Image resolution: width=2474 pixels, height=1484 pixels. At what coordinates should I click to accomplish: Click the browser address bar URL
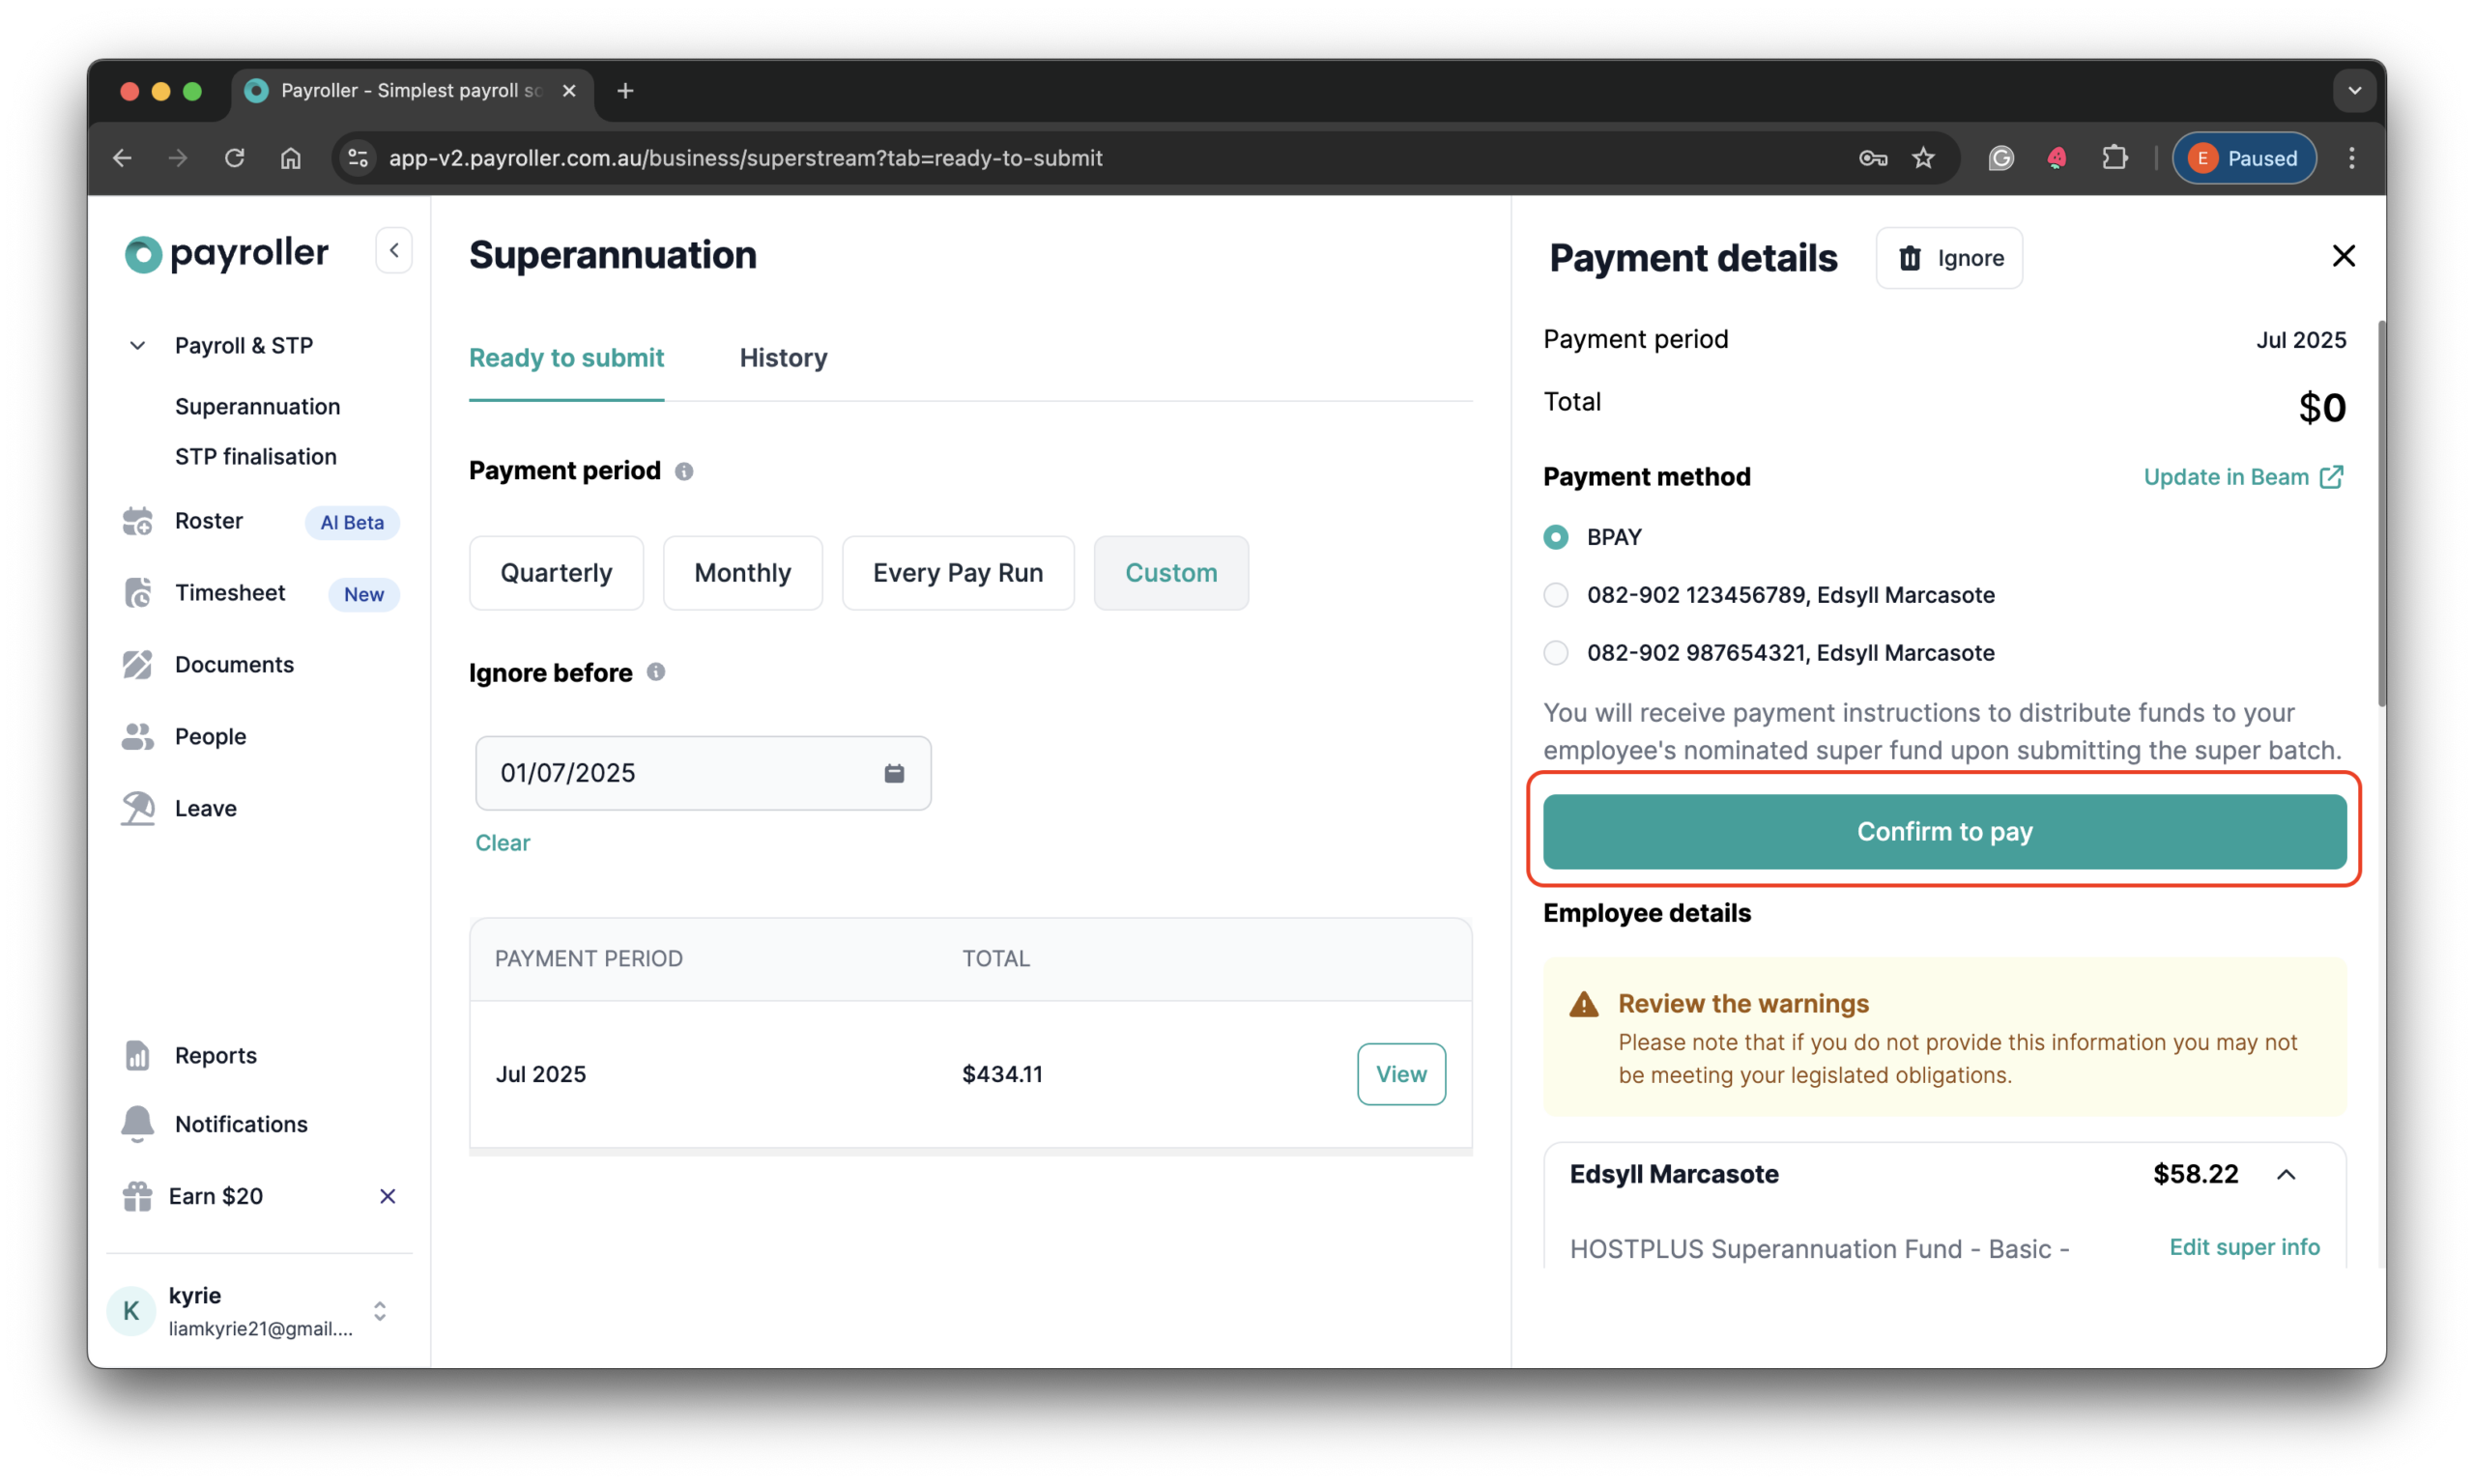pos(745,158)
